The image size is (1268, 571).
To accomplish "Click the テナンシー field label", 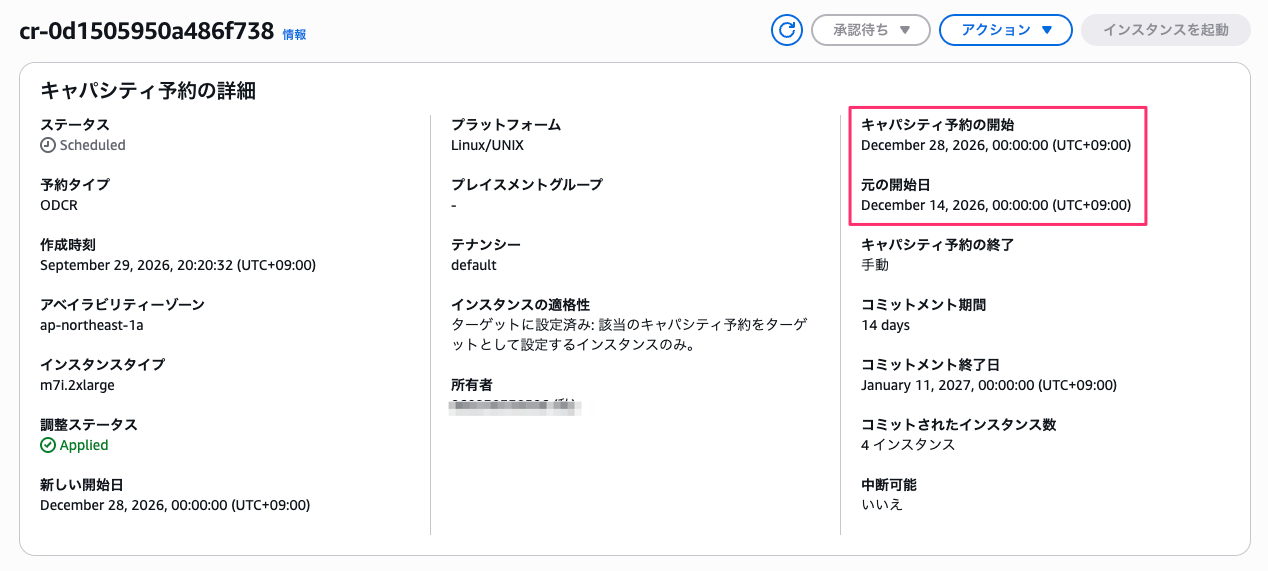I will 486,245.
